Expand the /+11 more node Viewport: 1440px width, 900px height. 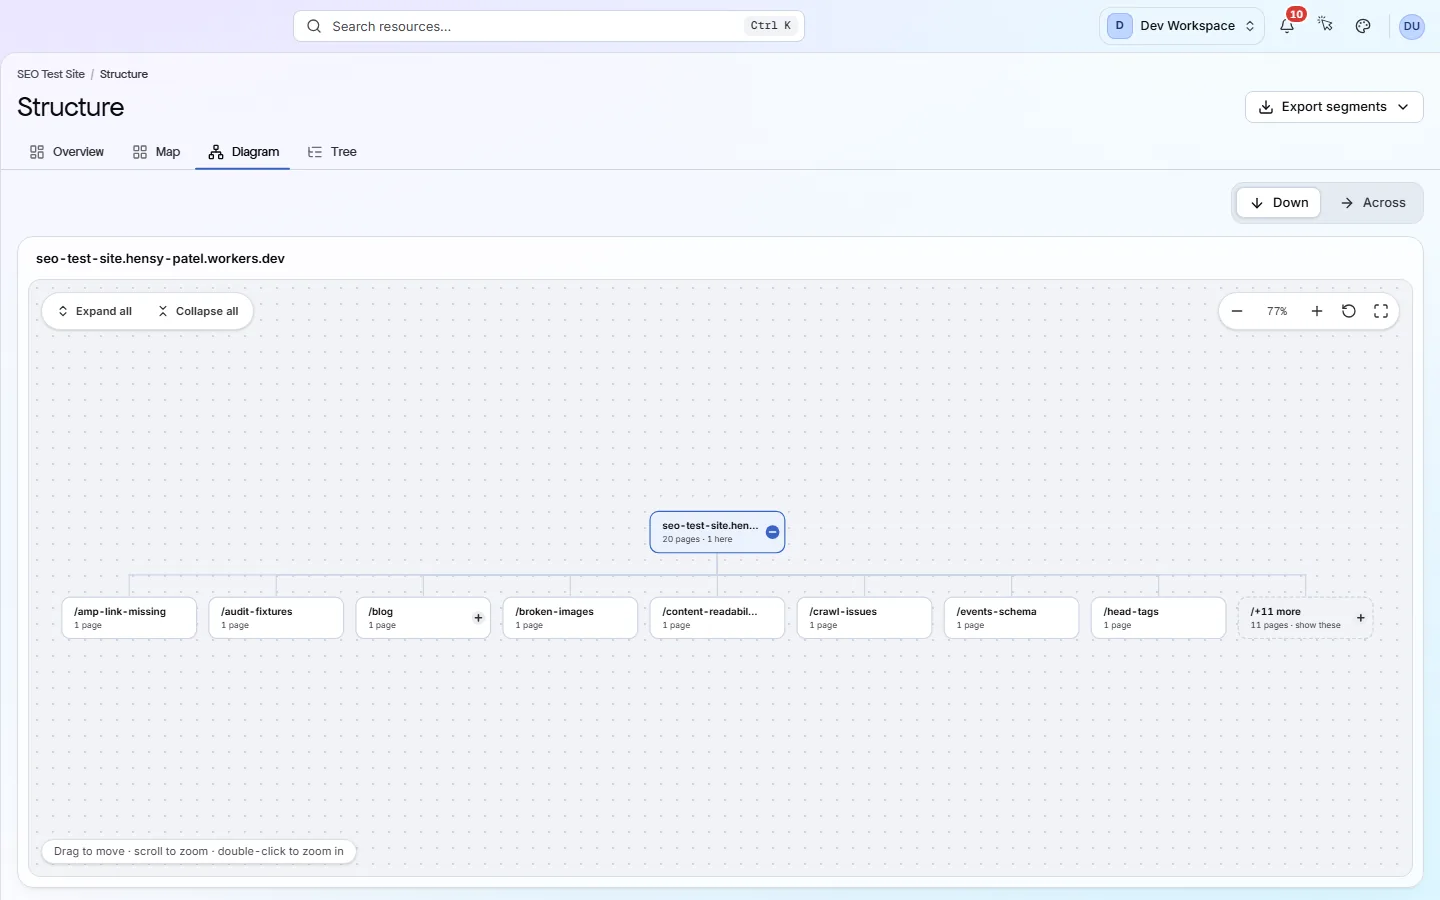tap(1360, 618)
